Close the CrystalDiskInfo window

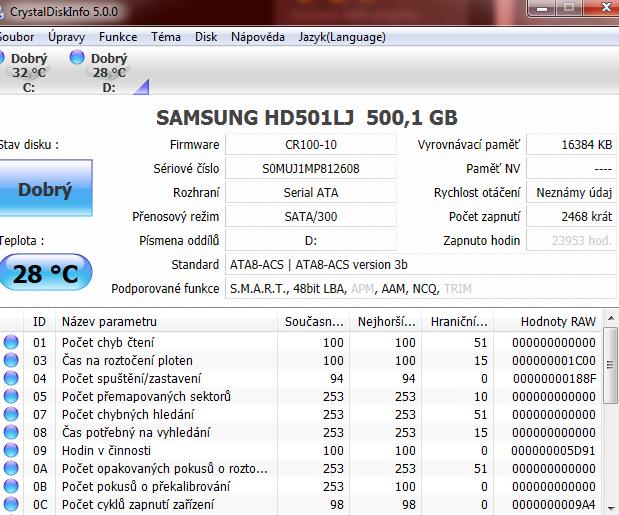tap(604, 7)
